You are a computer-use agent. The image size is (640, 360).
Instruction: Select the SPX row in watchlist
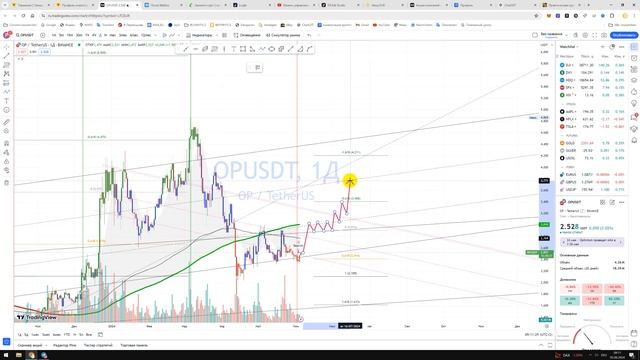[592, 87]
